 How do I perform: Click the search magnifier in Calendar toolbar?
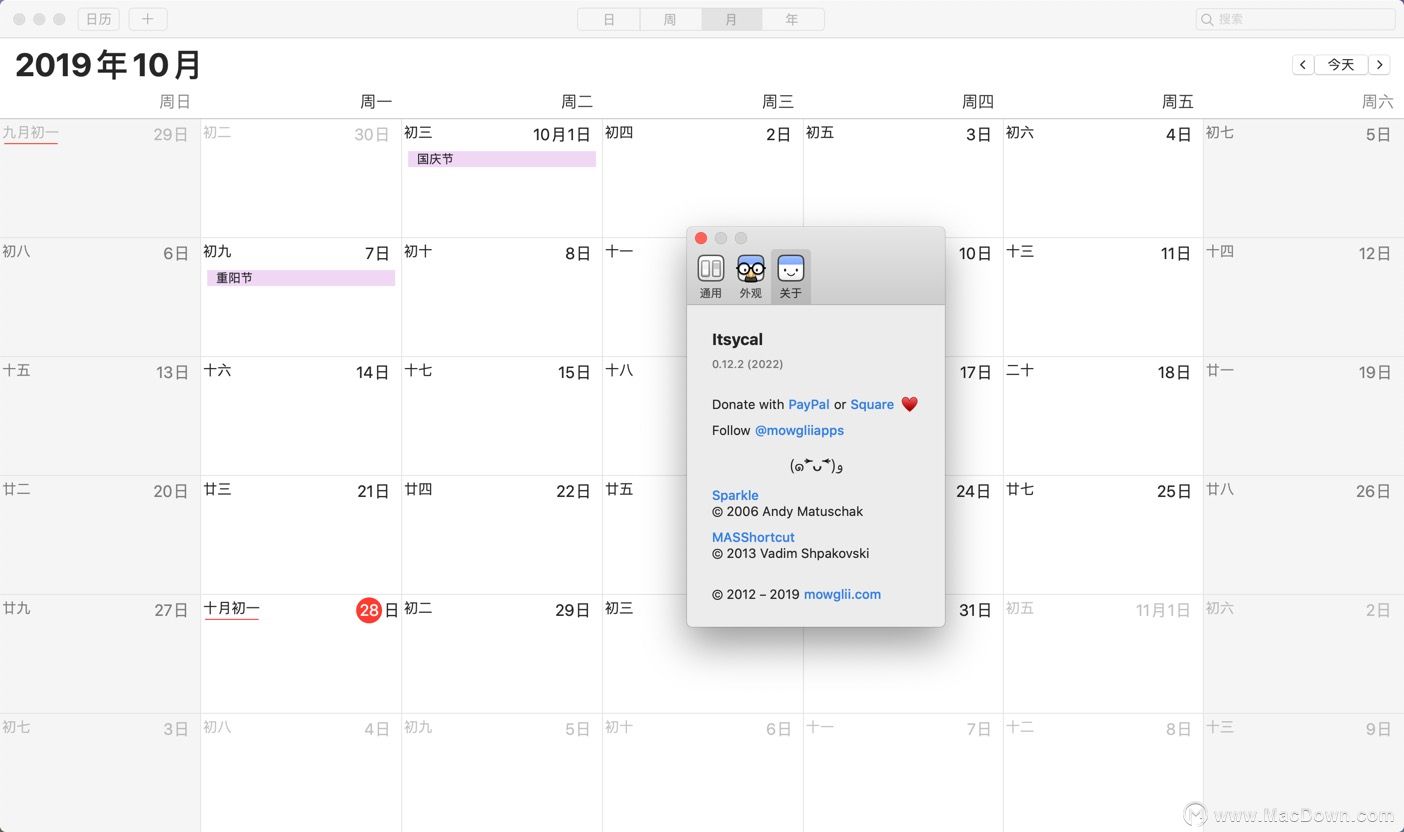[1208, 19]
